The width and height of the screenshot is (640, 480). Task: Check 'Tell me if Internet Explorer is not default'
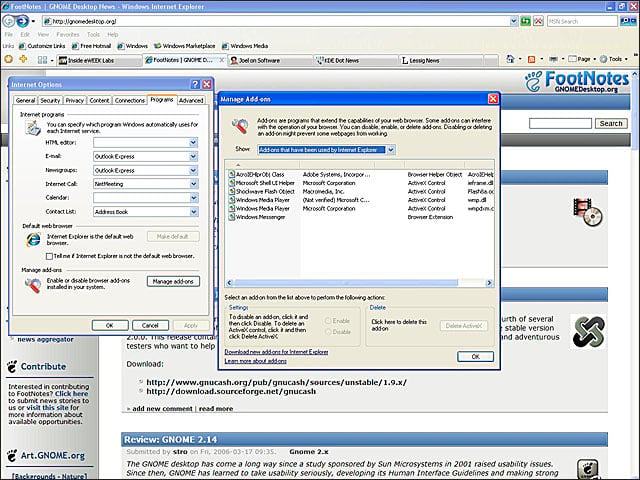click(x=49, y=256)
